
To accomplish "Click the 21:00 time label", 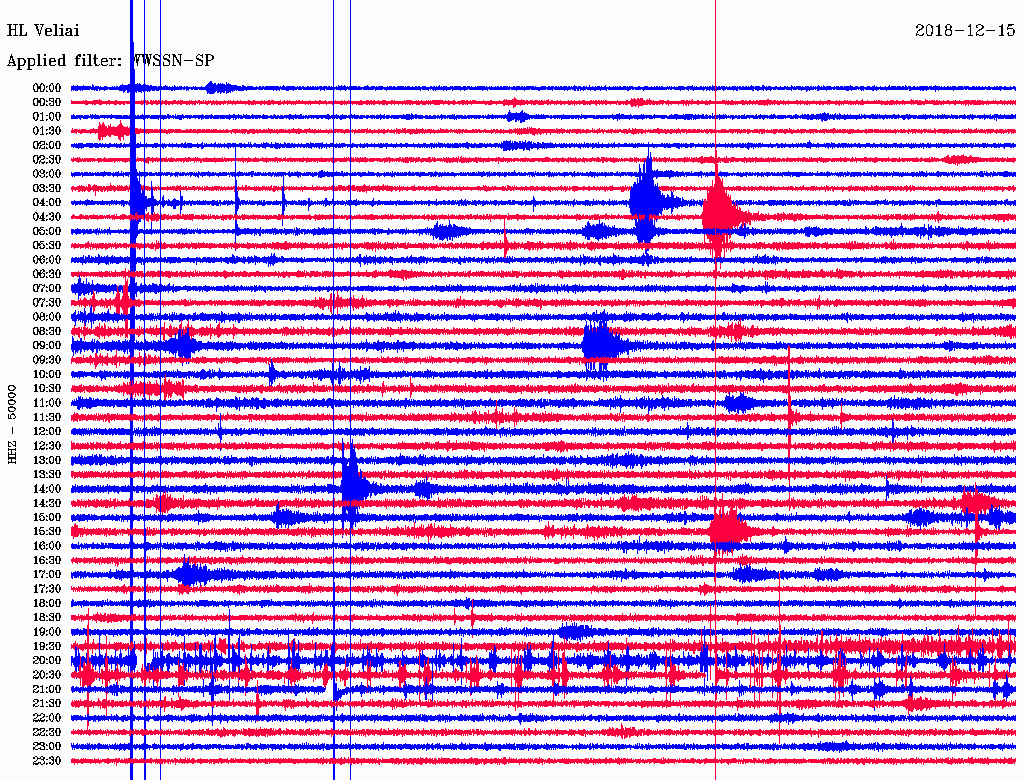I will (47, 689).
